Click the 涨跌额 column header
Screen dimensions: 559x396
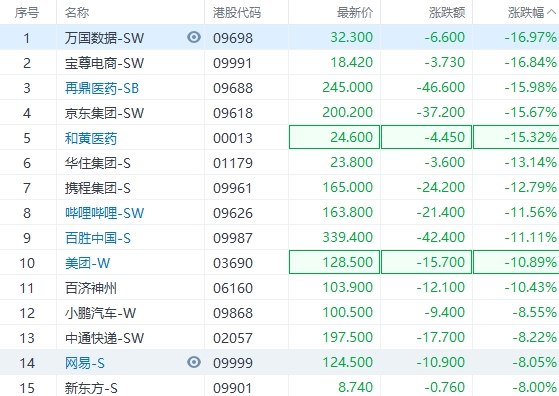point(447,12)
